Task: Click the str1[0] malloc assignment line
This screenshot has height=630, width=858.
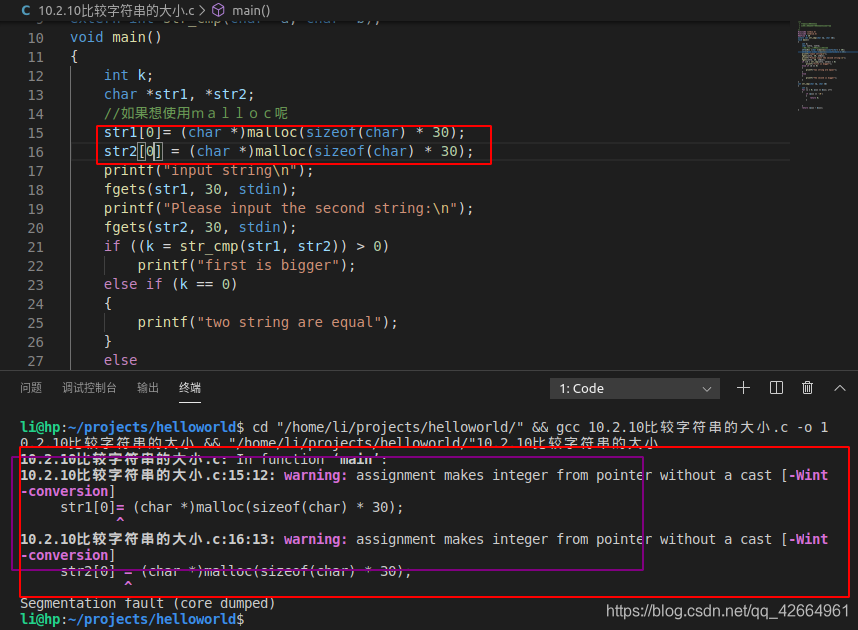Action: pyautogui.click(x=285, y=132)
